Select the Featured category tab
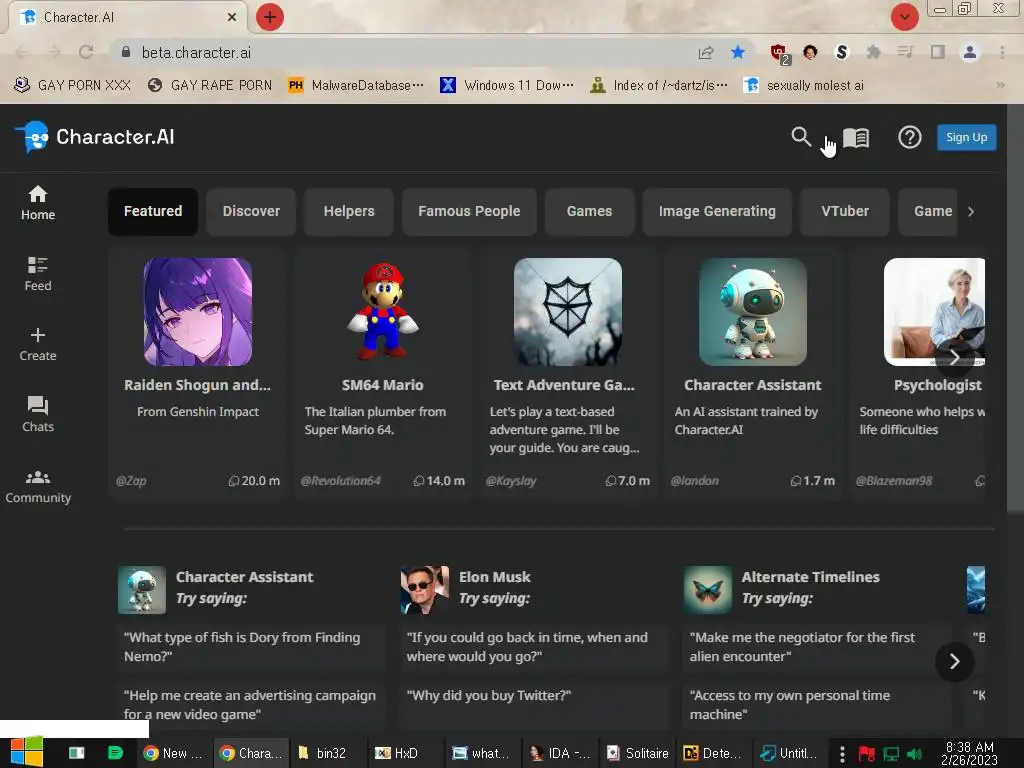The image size is (1024, 768). [153, 212]
